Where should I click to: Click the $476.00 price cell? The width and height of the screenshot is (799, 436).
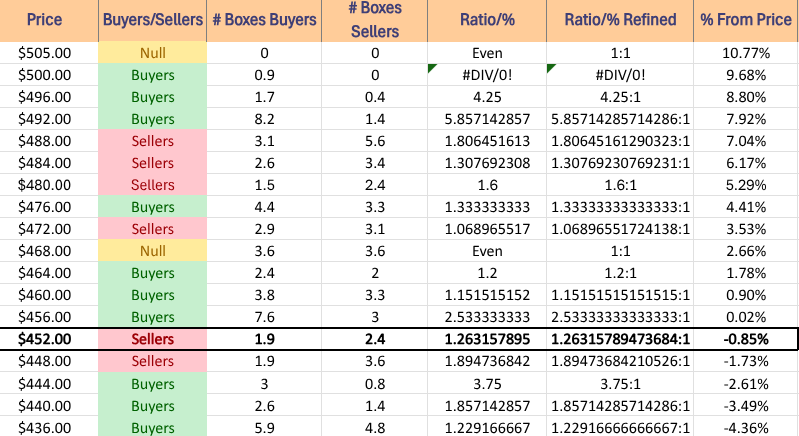pyautogui.click(x=49, y=207)
